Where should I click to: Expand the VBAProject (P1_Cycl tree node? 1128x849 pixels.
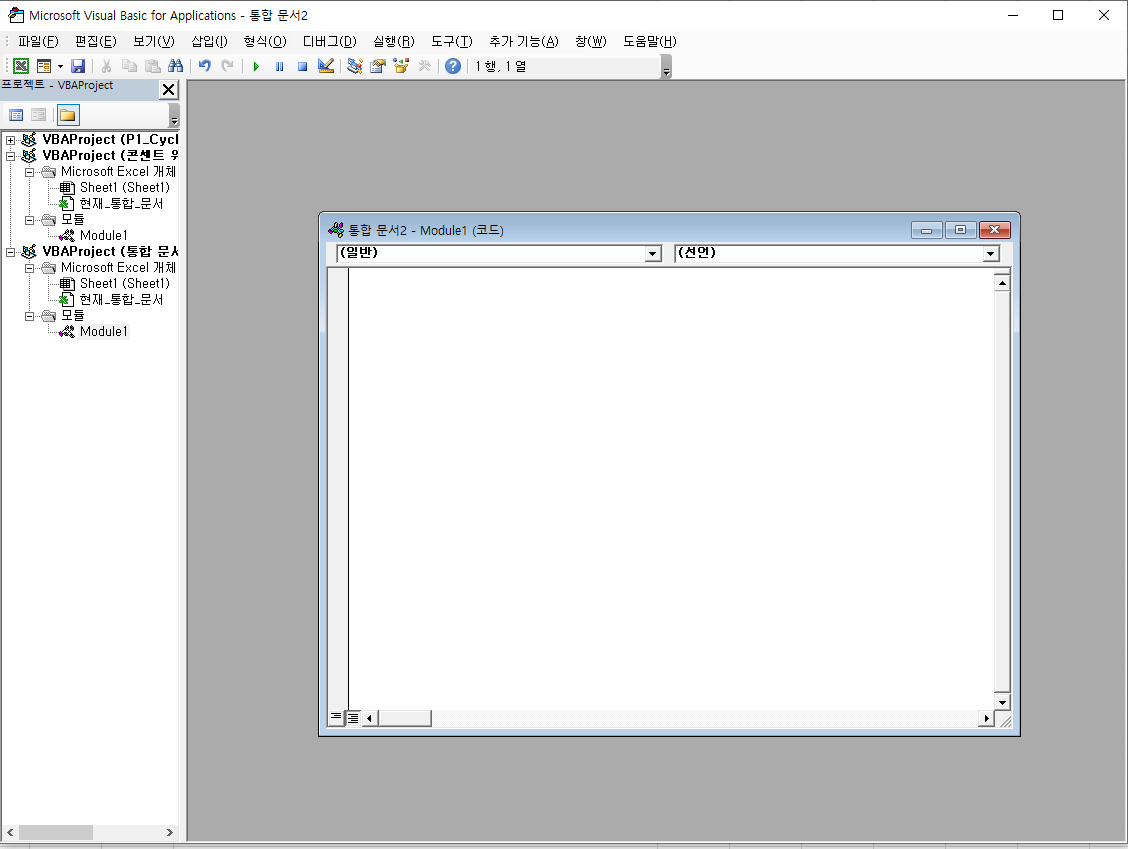(x=11, y=140)
